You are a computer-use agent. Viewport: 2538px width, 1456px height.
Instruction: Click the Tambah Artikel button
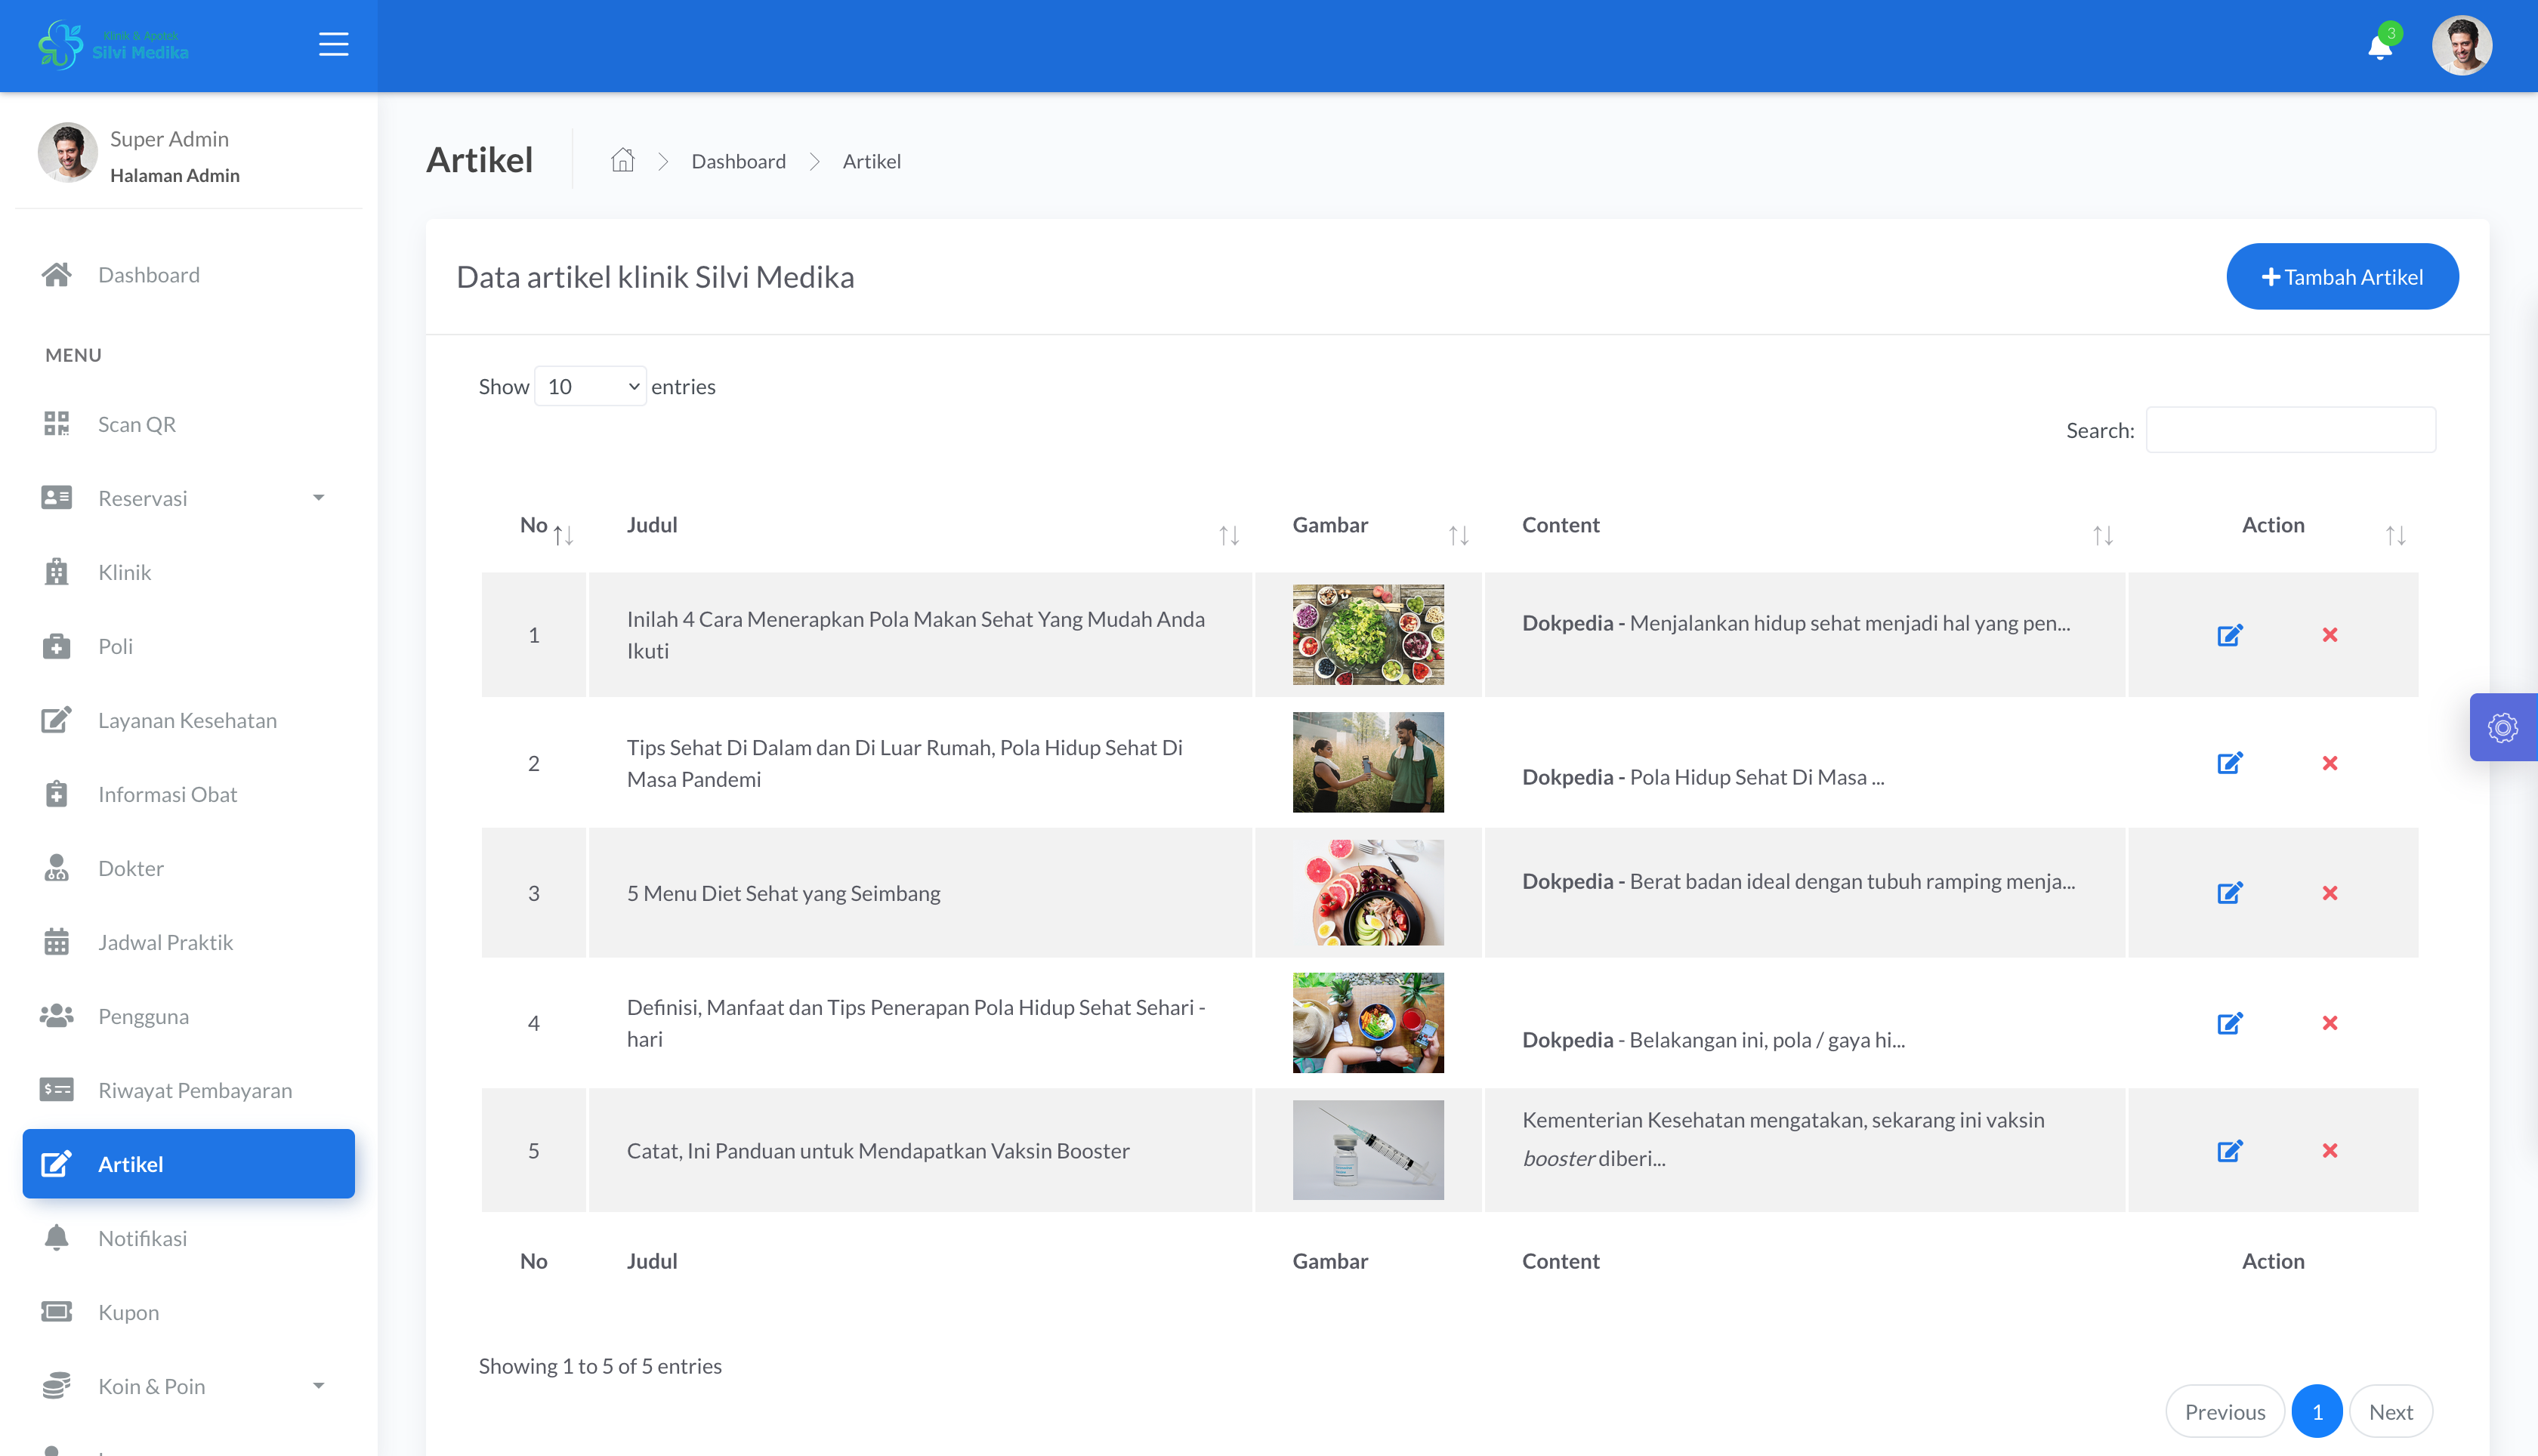2342,277
